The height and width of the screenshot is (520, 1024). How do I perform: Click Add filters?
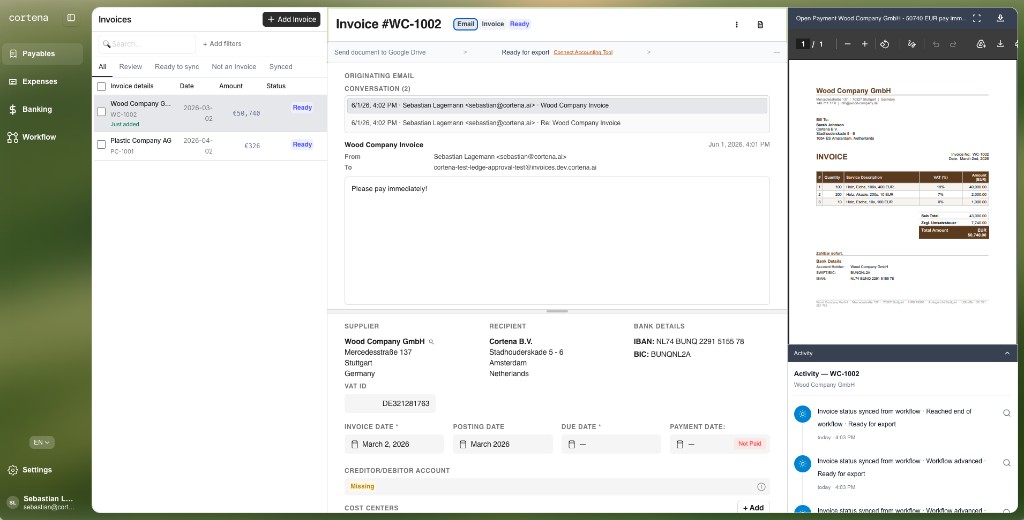tap(222, 44)
